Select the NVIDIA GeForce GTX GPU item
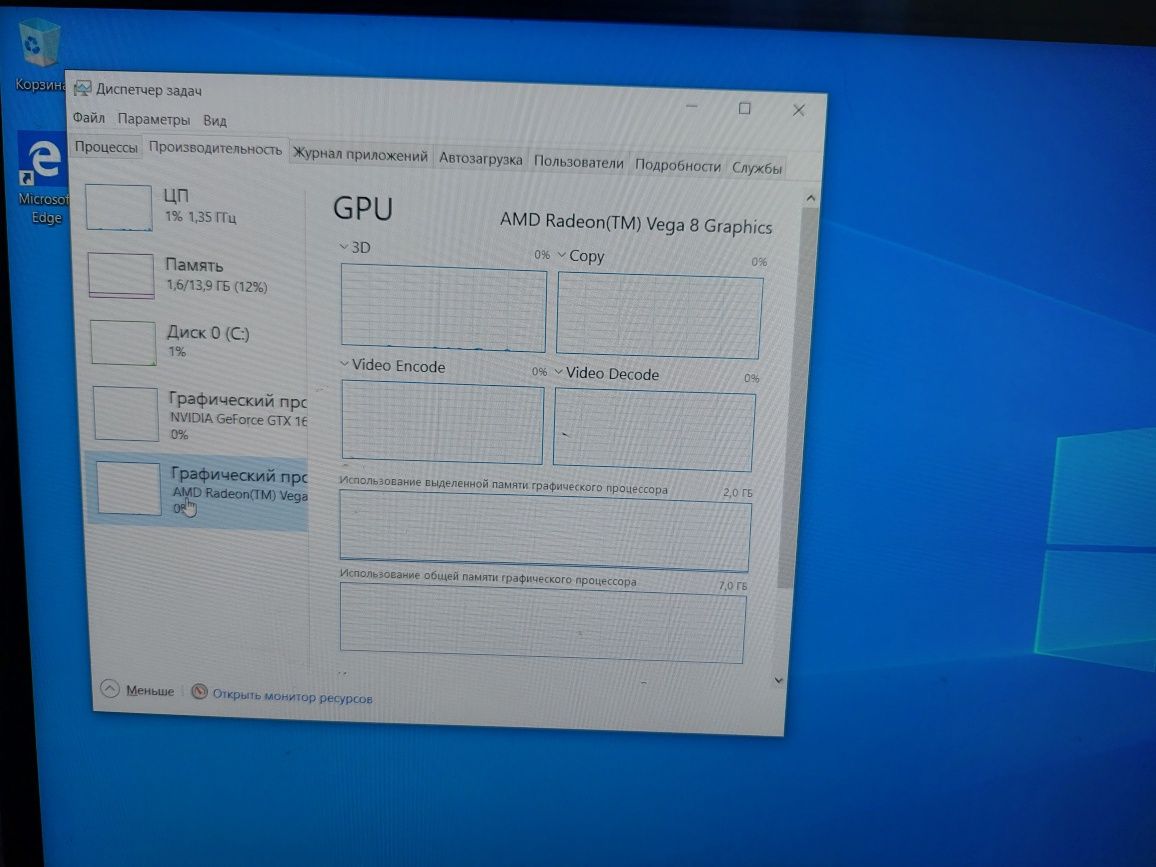1156x867 pixels. pos(199,415)
